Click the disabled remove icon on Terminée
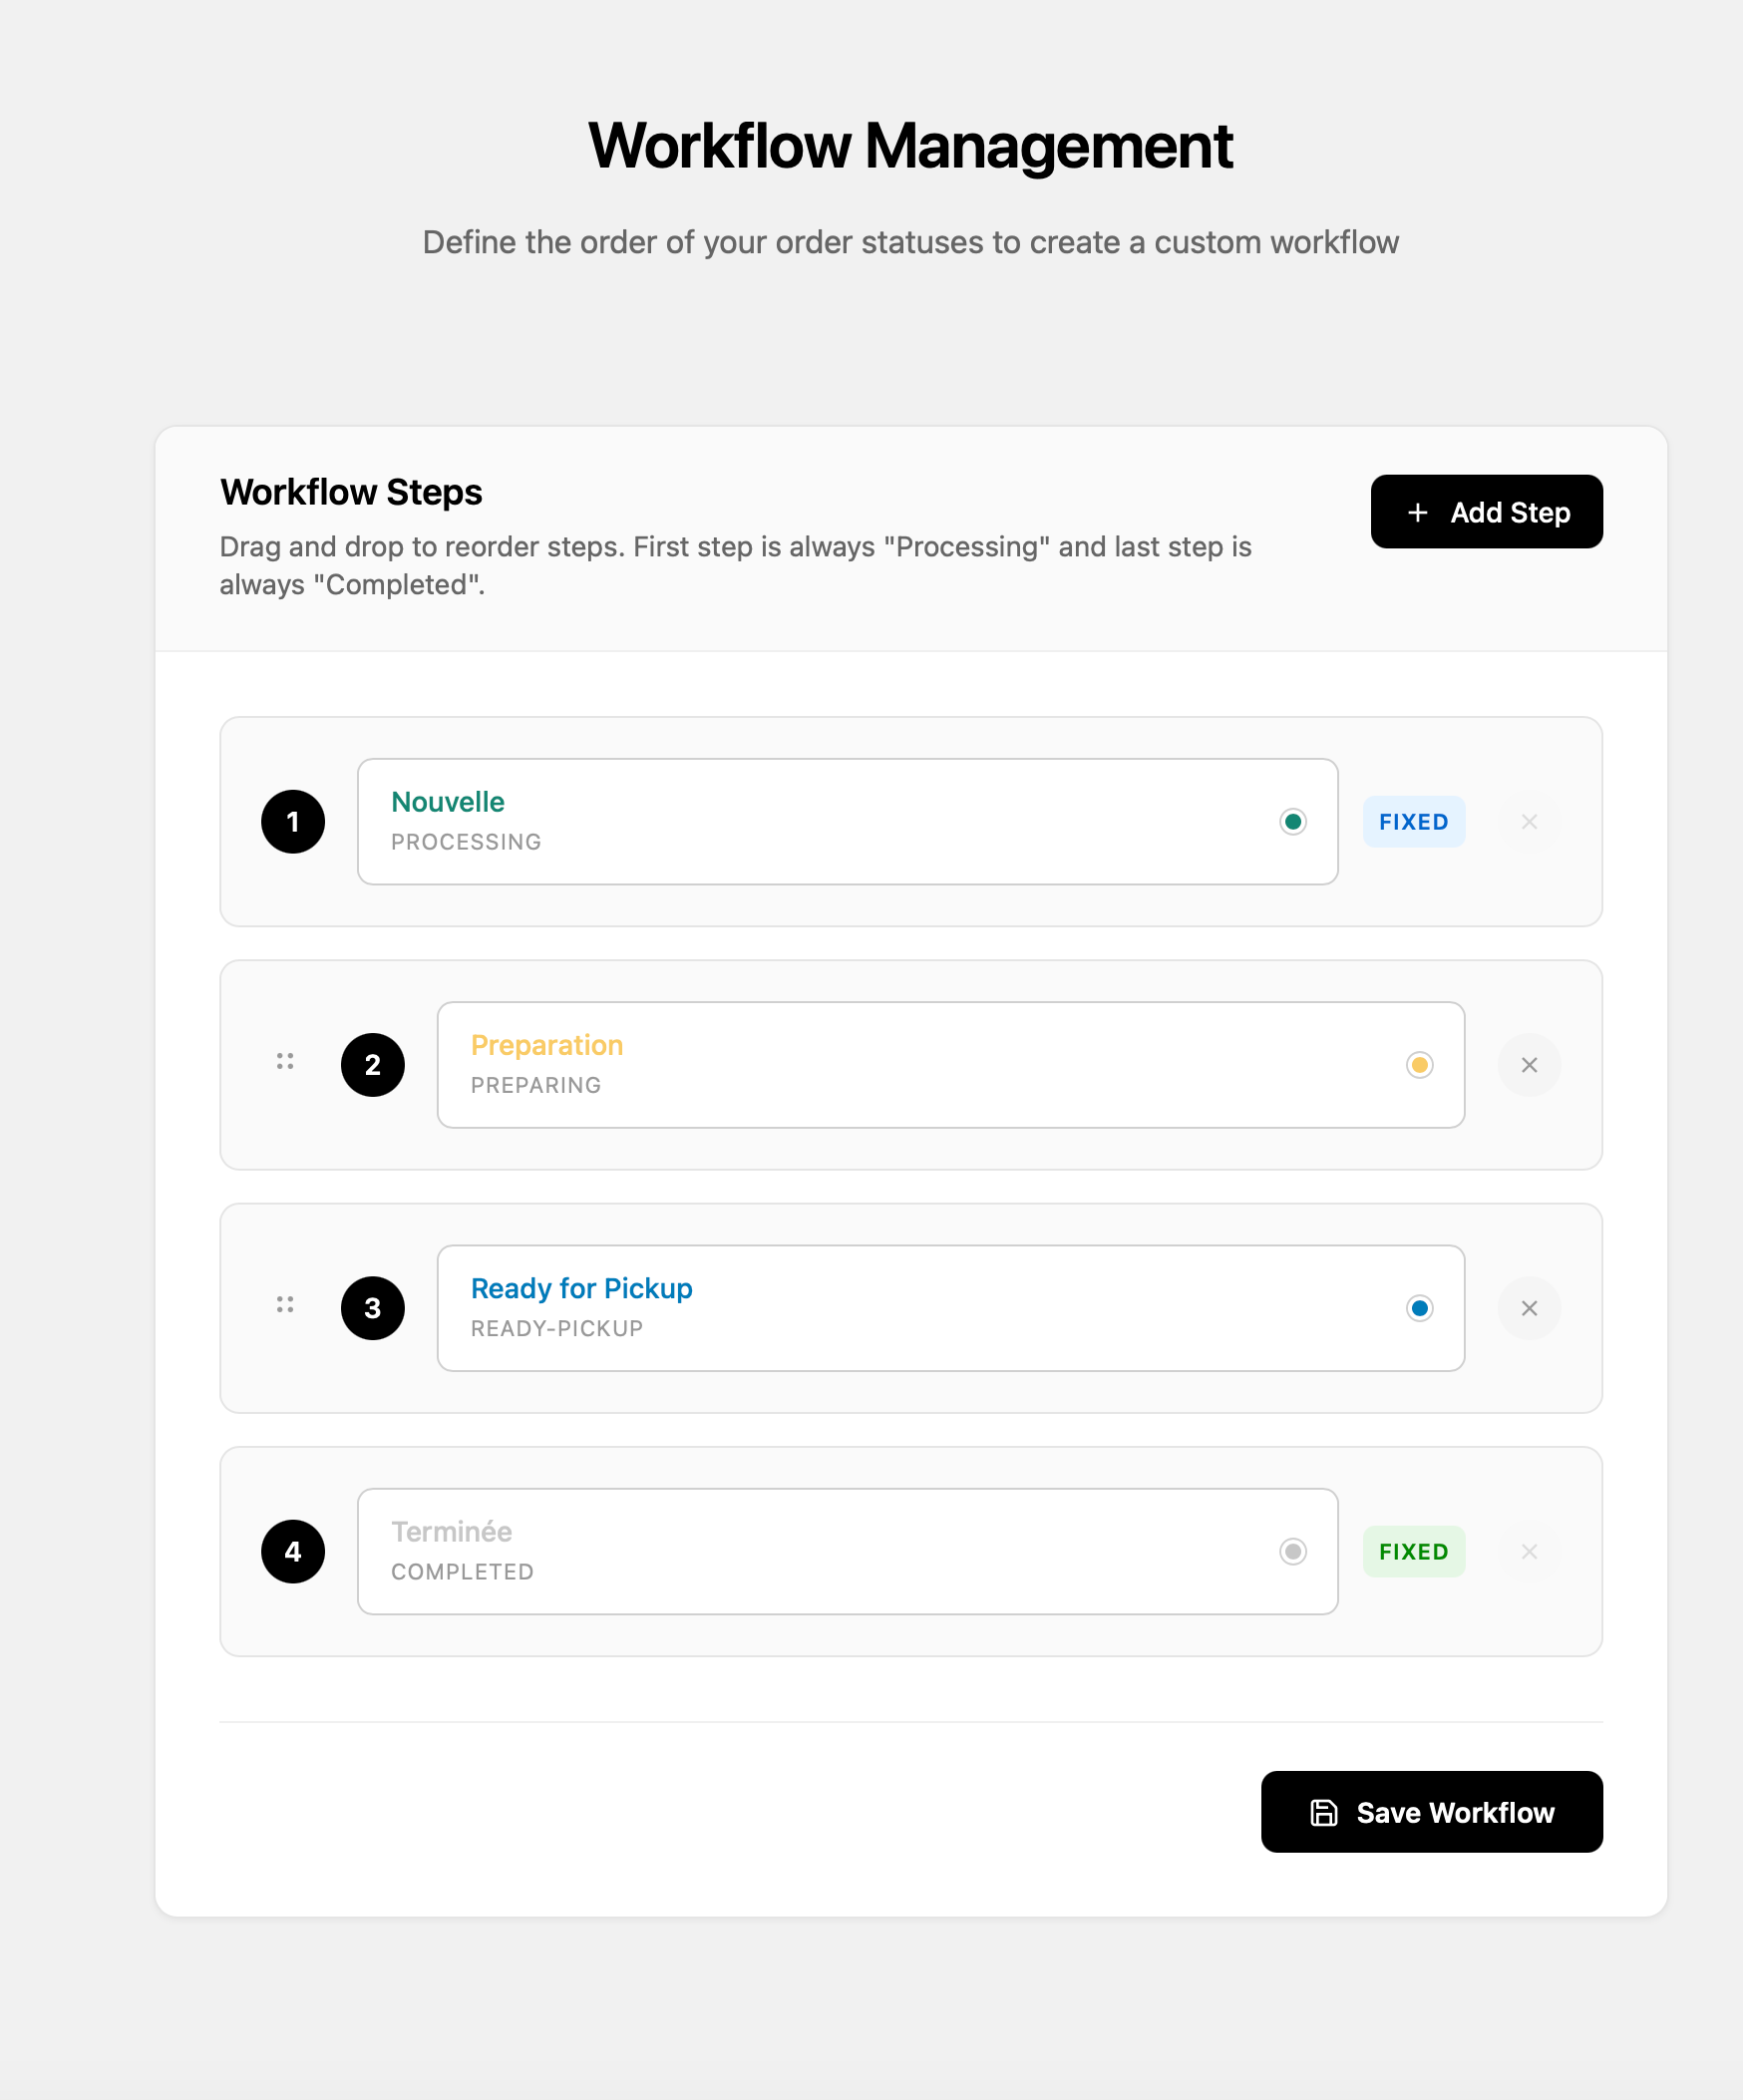Image resolution: width=1743 pixels, height=2100 pixels. coord(1528,1551)
